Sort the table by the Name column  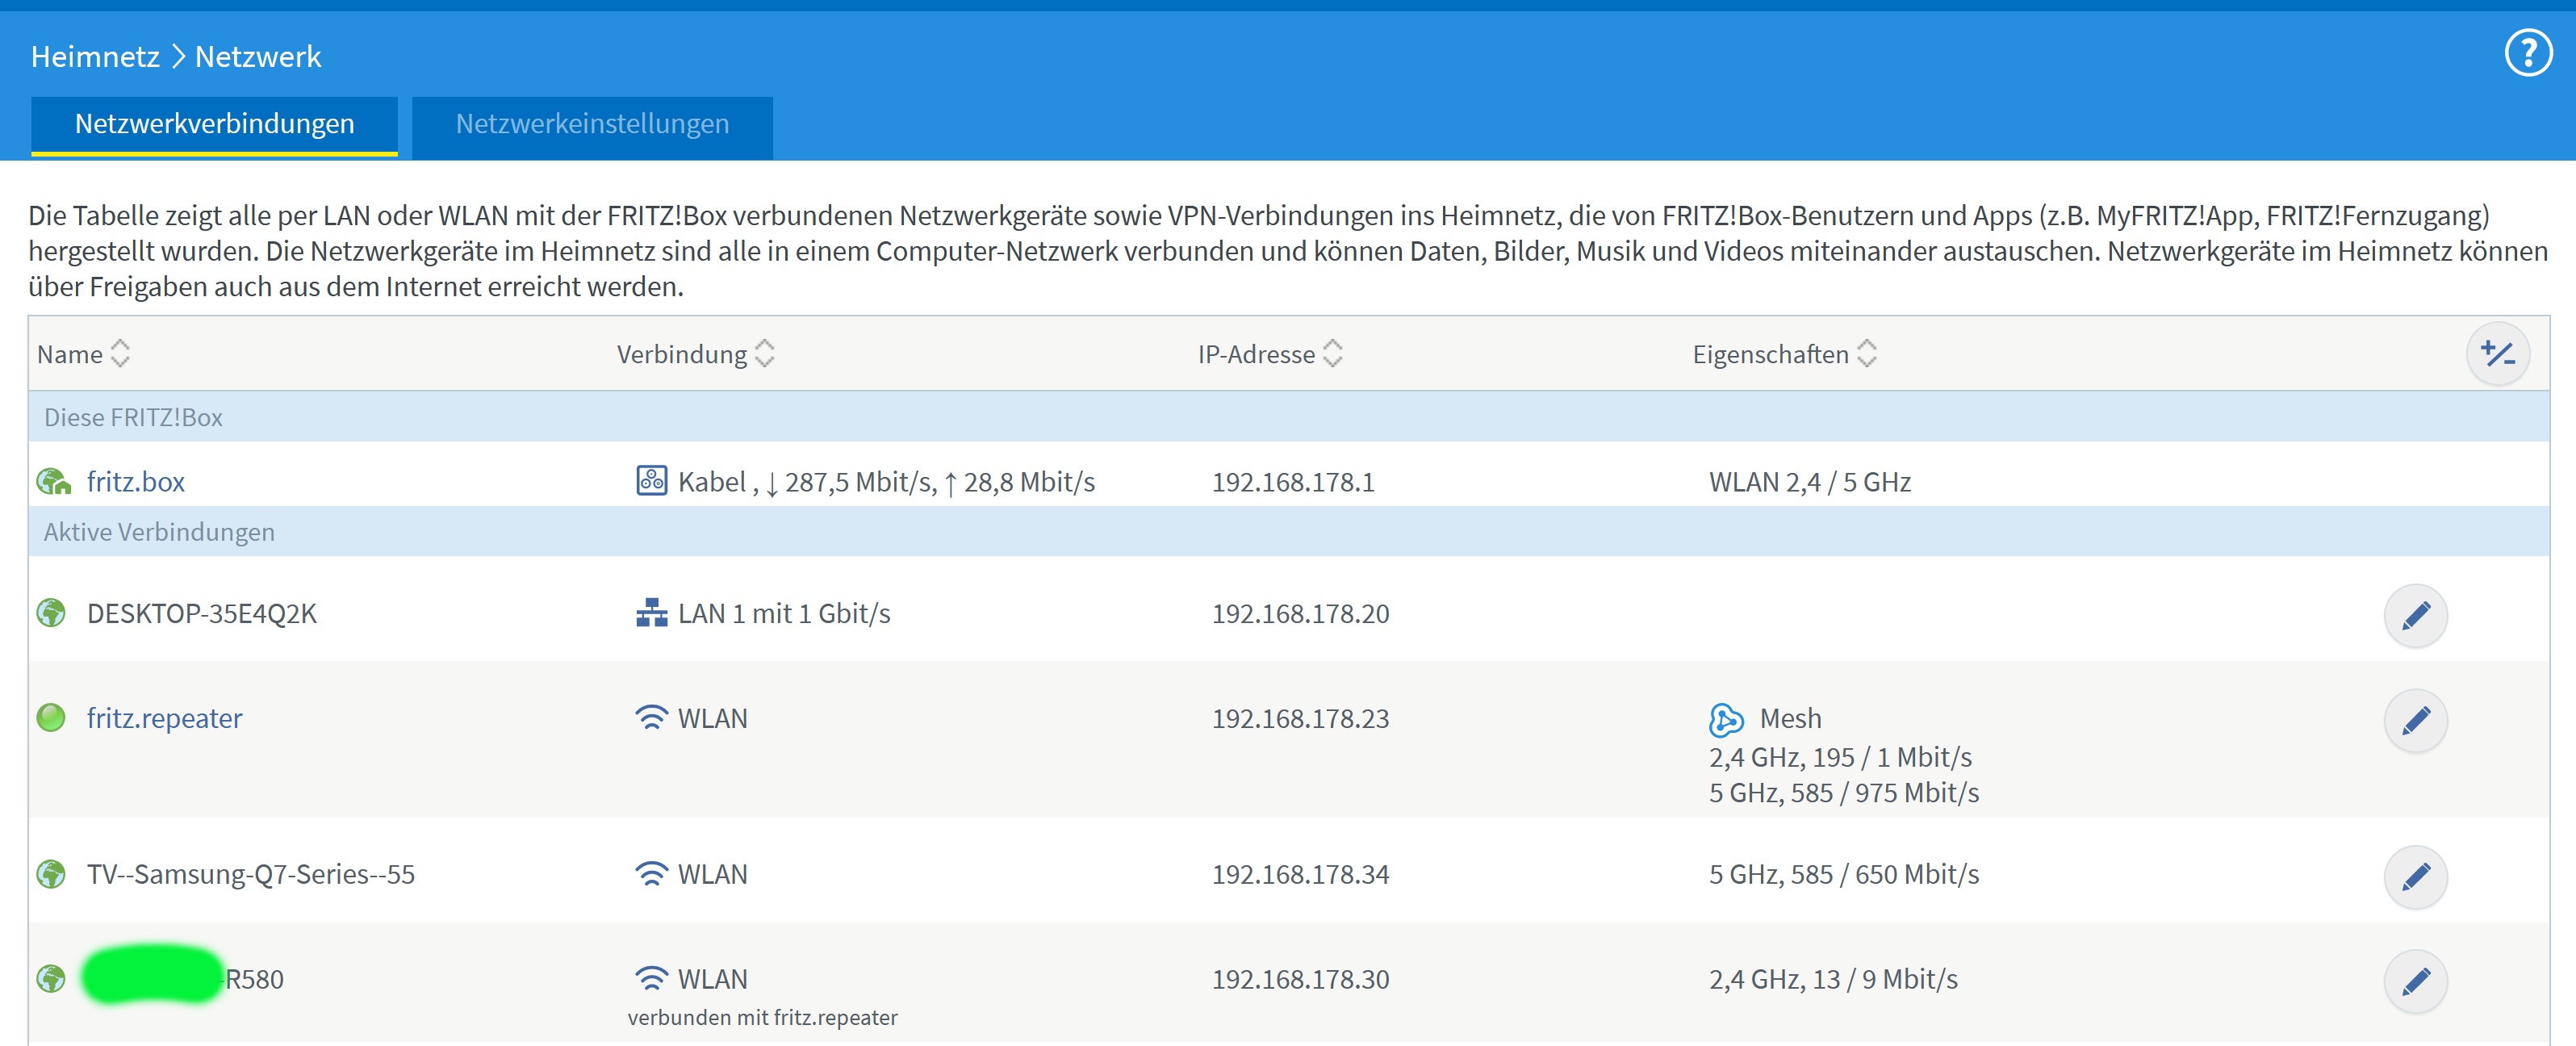click(120, 354)
